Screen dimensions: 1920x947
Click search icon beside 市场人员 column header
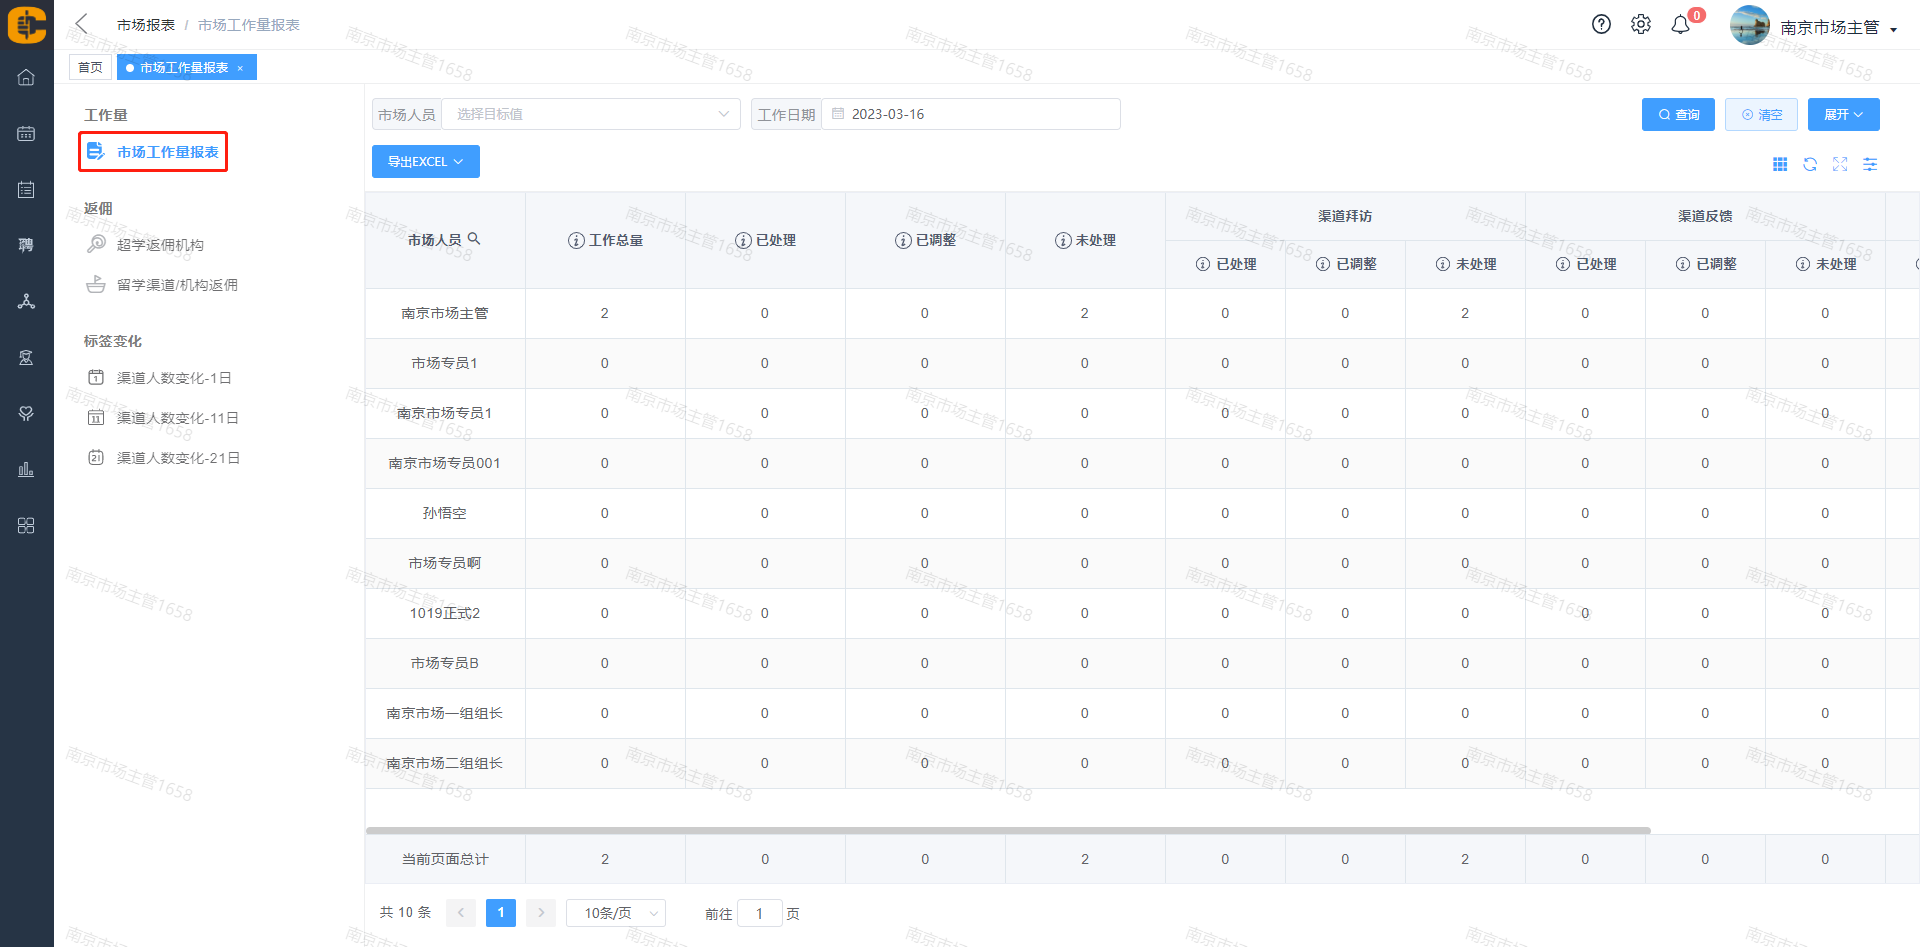tap(475, 239)
